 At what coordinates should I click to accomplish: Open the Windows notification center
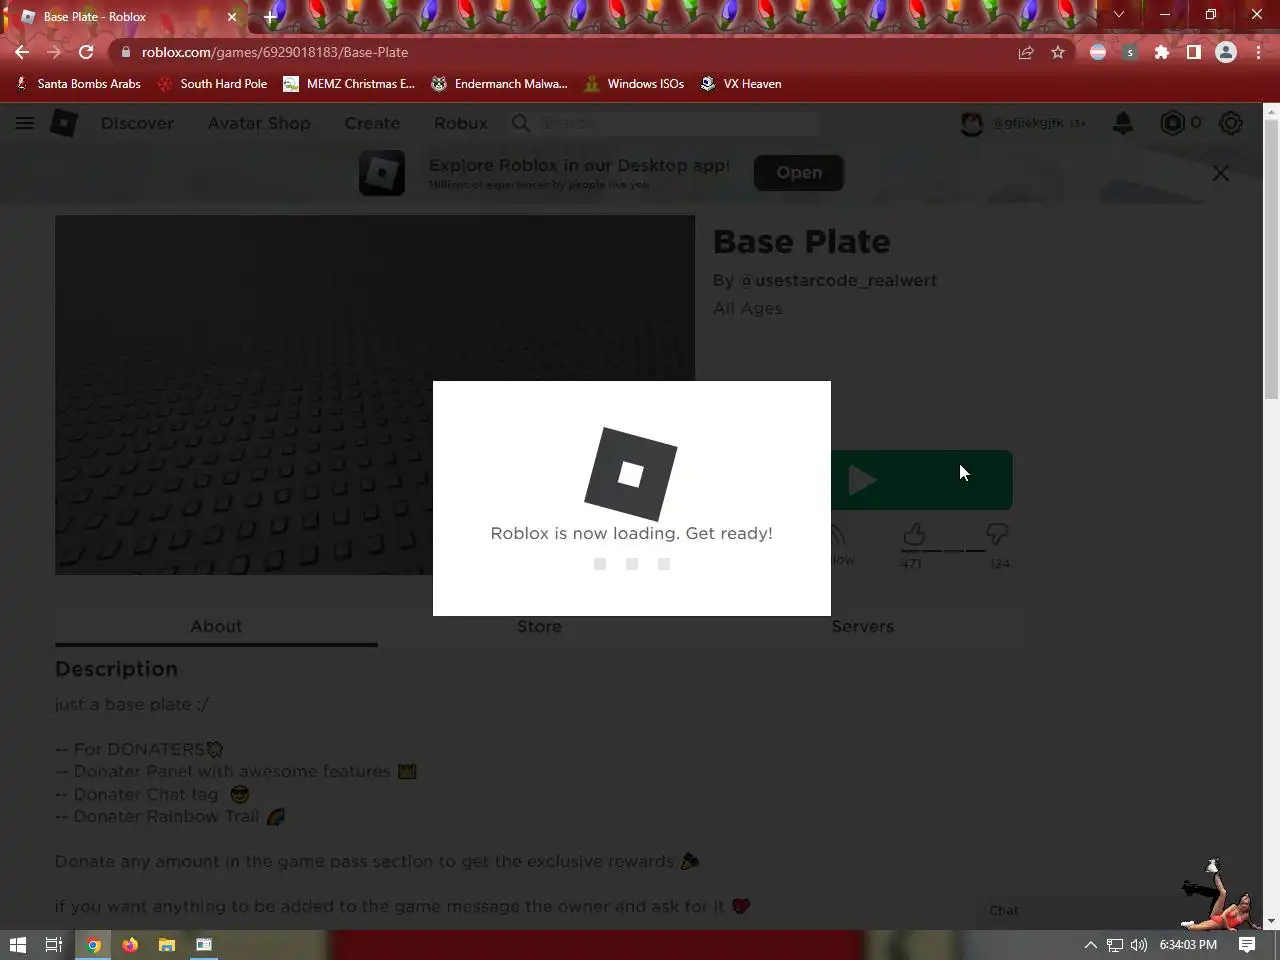tap(1247, 945)
